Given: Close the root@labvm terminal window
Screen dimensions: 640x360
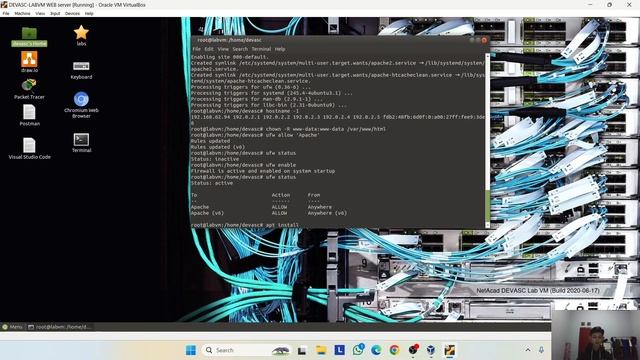Looking at the screenshot, I should pos(484,40).
